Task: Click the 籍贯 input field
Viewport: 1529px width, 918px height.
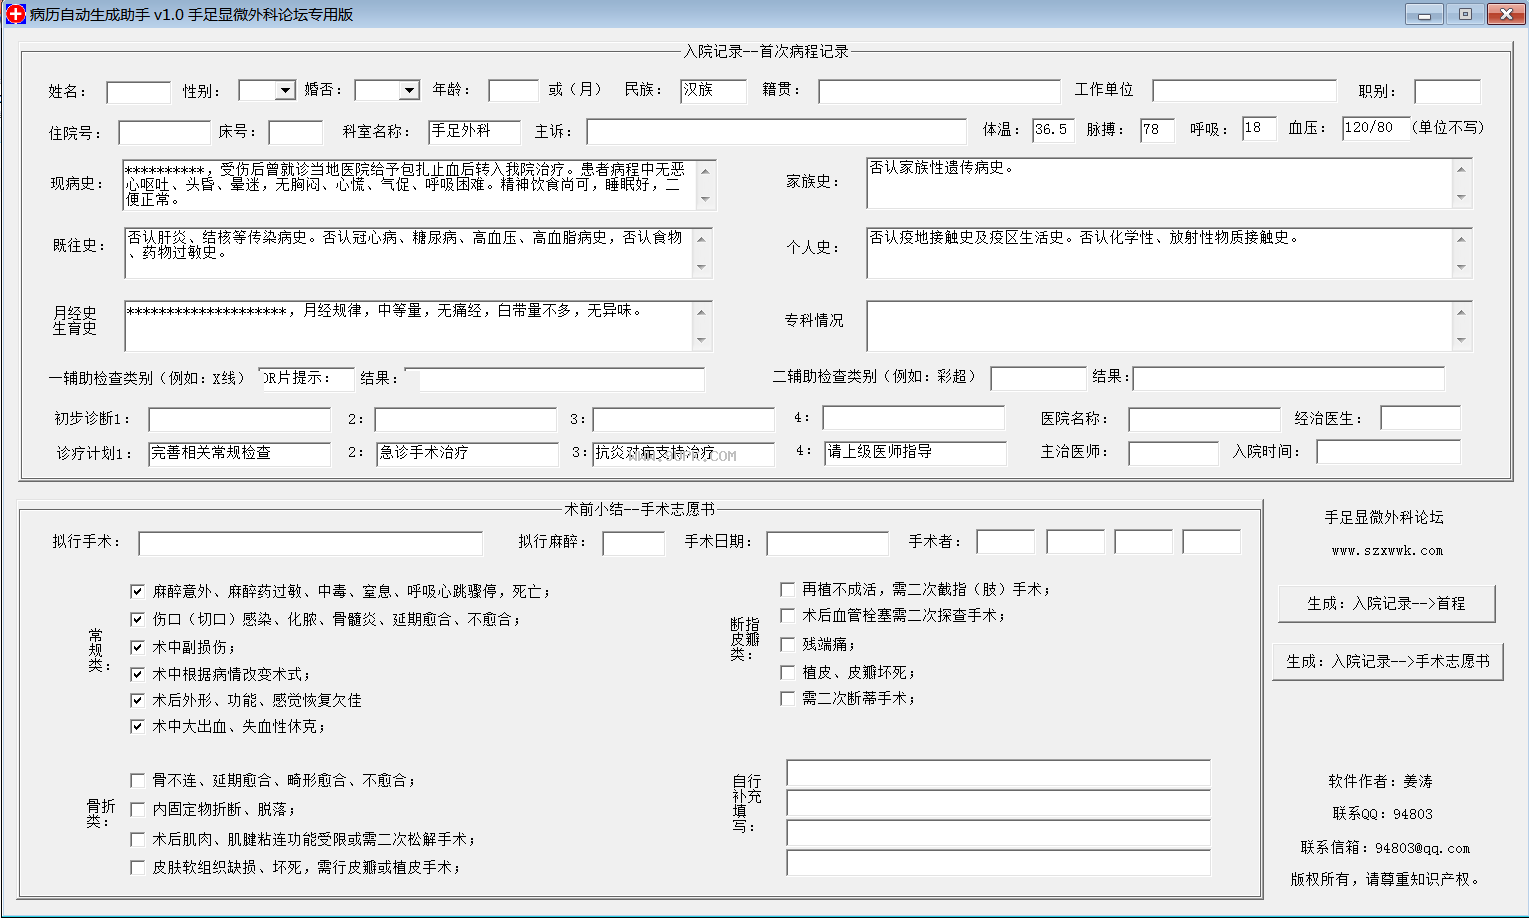Action: (939, 91)
